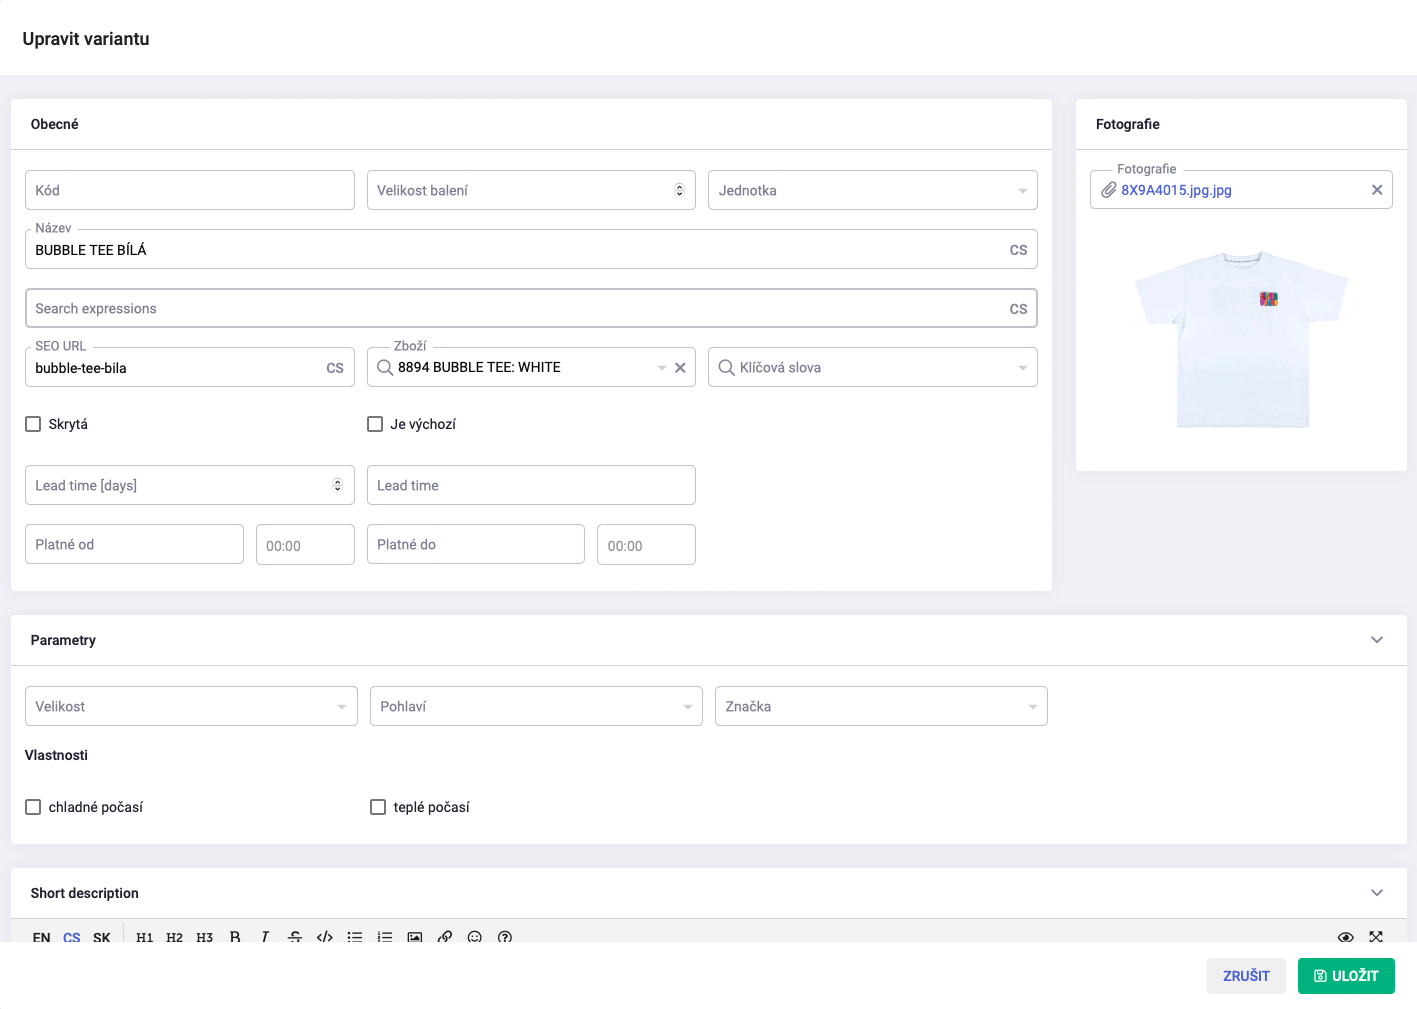
Task: Open the 8X9A4015.jpg.jpg file link
Action: (1176, 190)
